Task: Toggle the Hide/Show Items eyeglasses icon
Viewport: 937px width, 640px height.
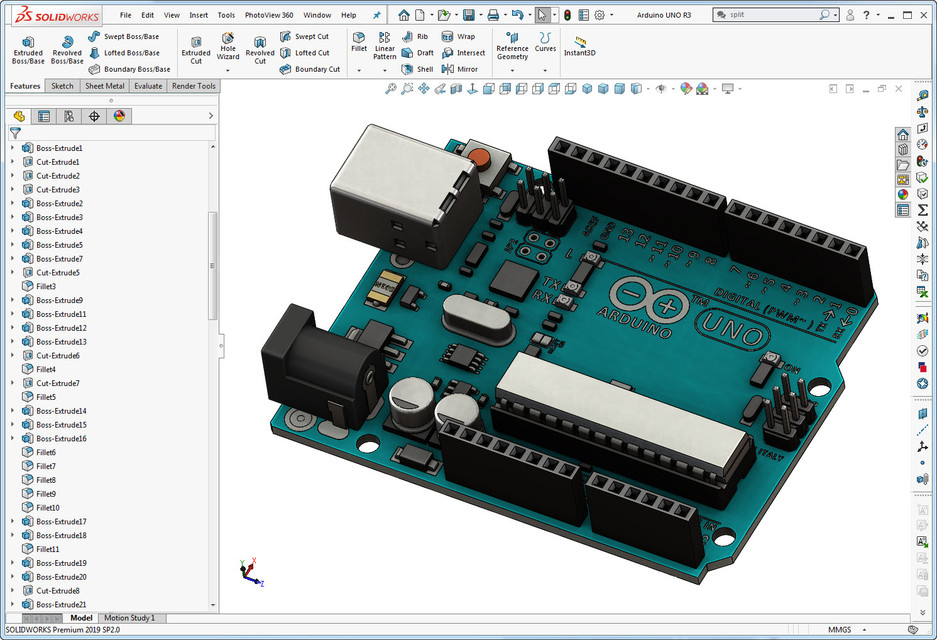Action: point(659,89)
